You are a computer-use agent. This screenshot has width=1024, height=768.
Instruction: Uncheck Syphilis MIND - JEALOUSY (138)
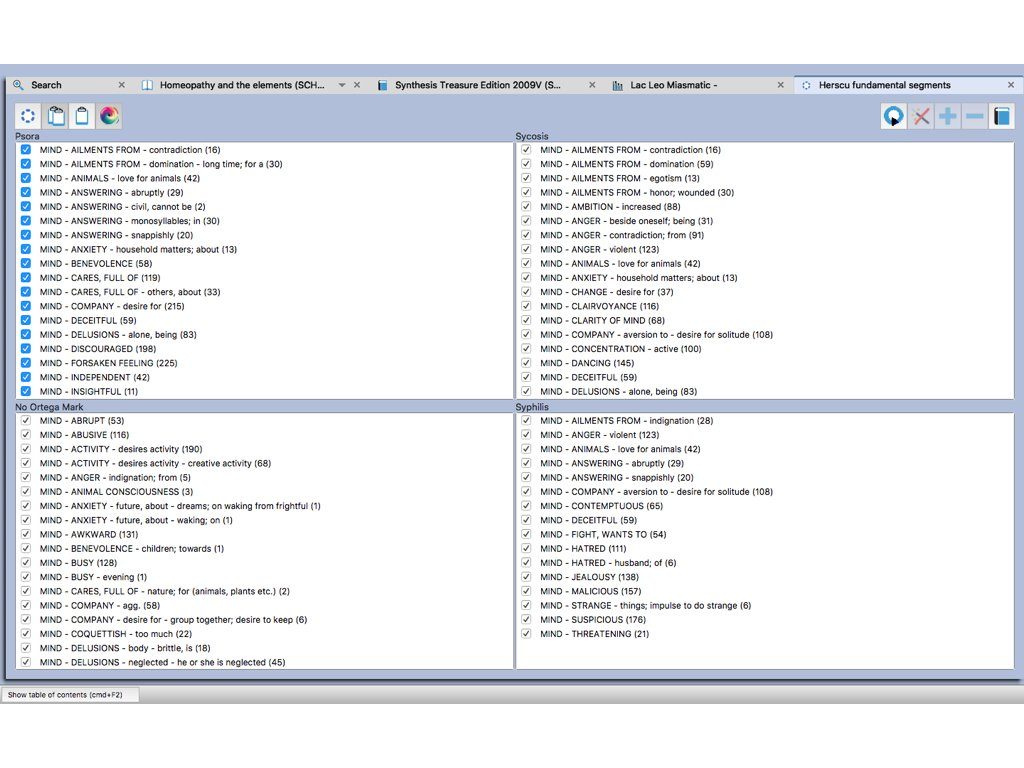click(526, 577)
